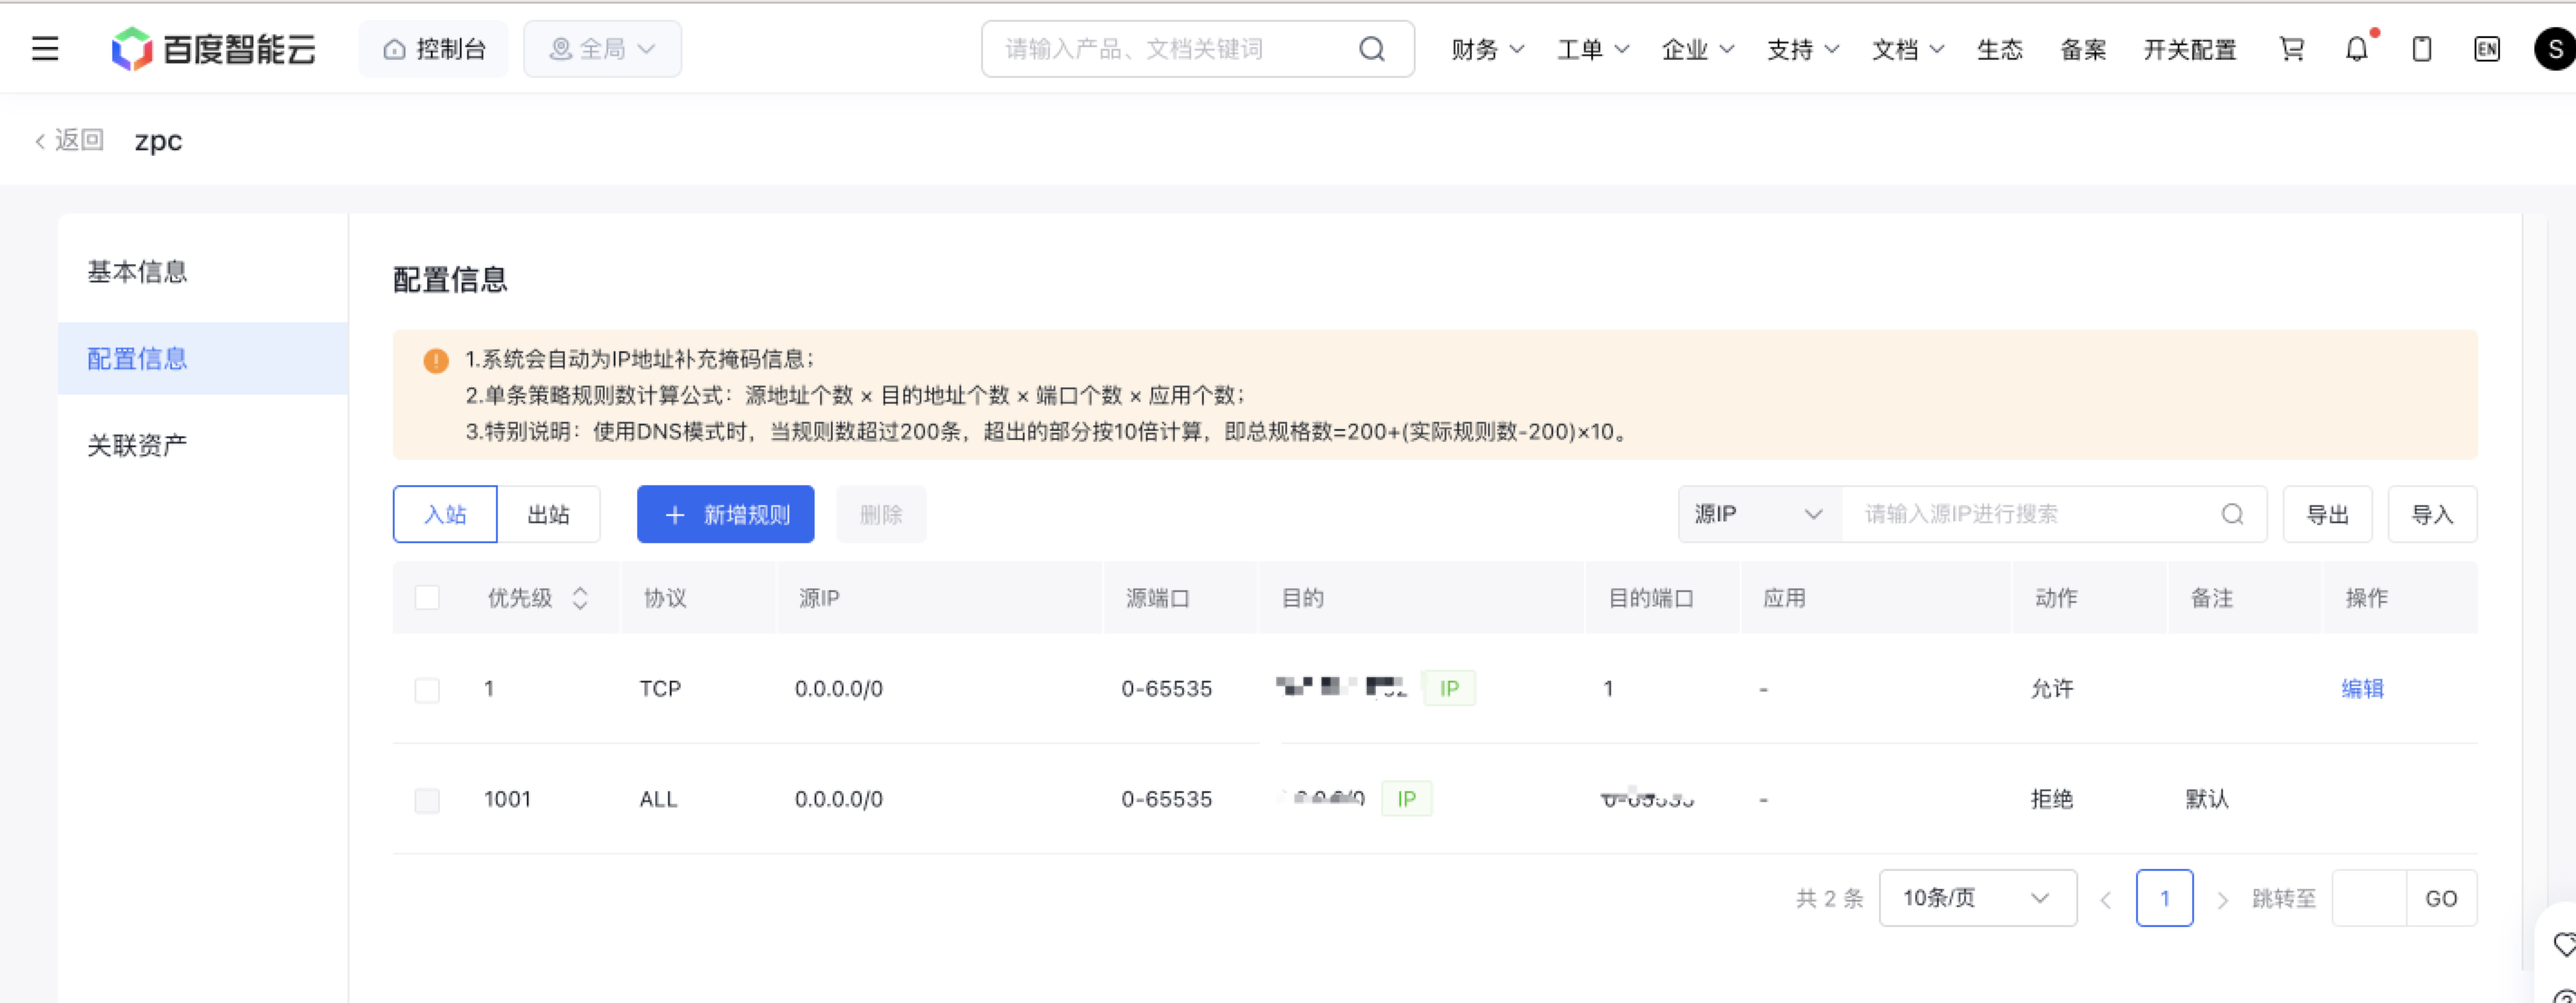Go to the 生态 page
2576x1003 pixels.
[1999, 49]
